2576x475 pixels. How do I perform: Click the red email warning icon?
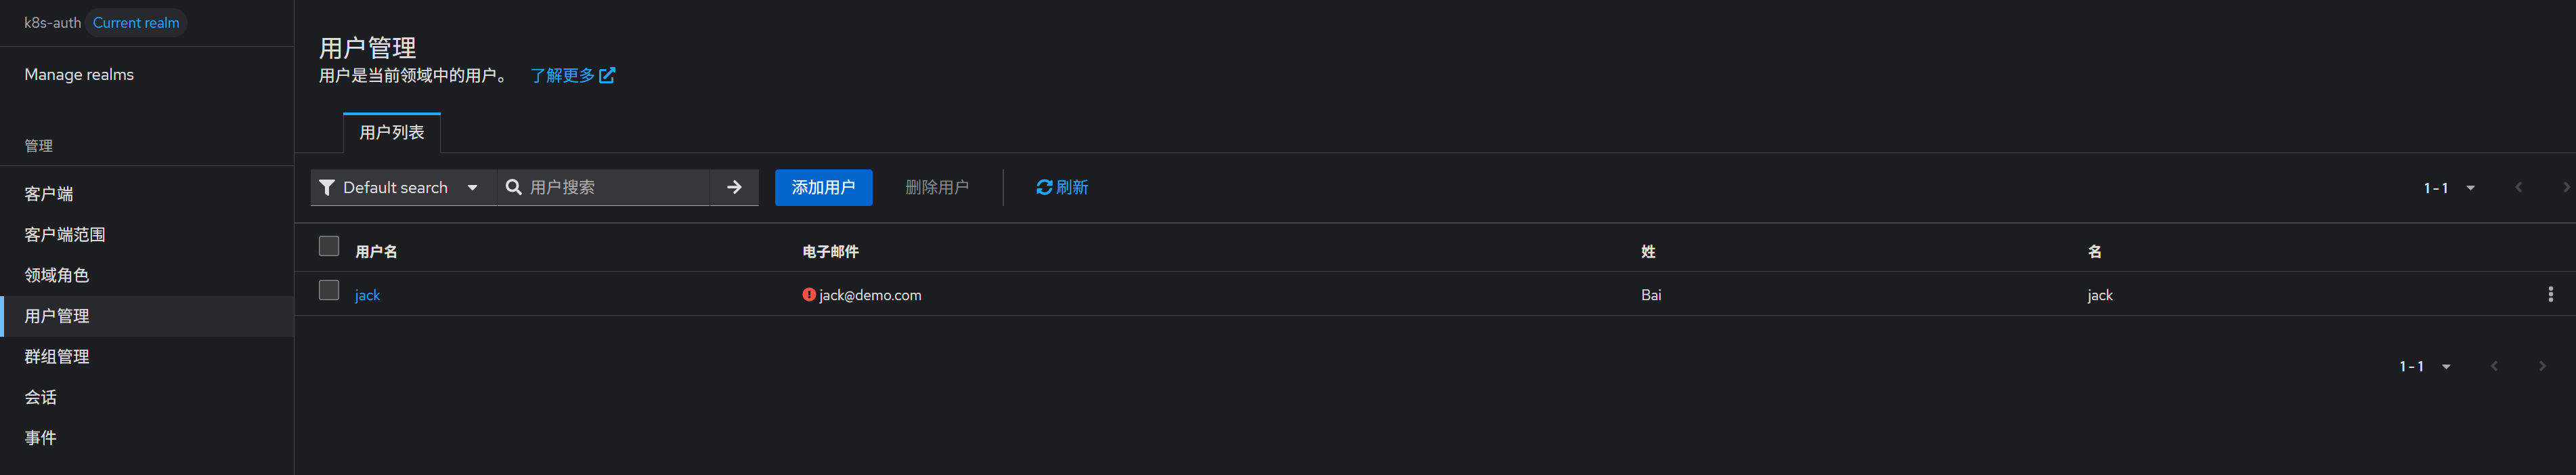coord(809,295)
